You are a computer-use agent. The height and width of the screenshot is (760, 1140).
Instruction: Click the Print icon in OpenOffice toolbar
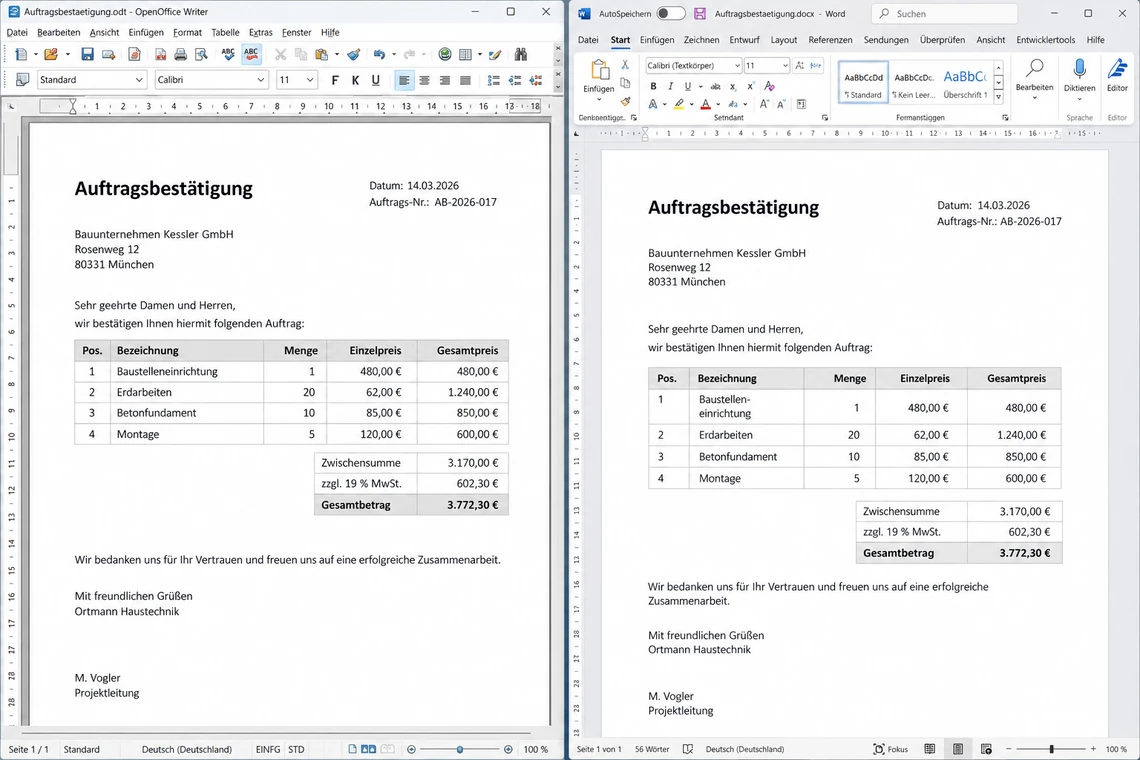180,55
